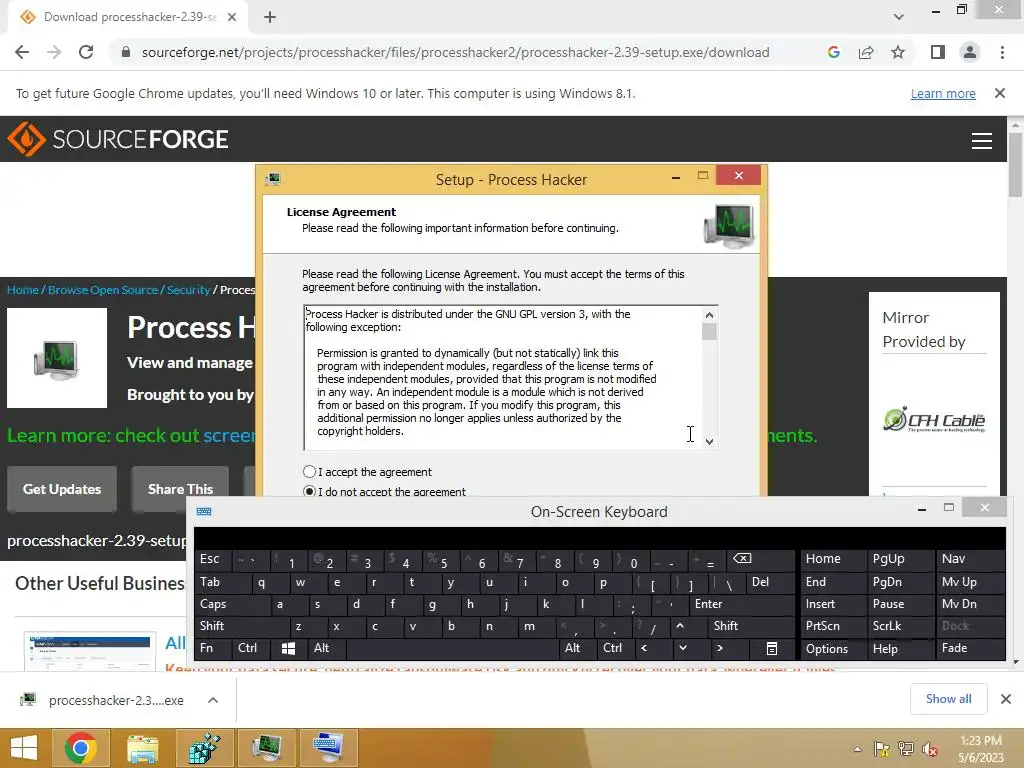Open the Home breadcrumb link

23,290
